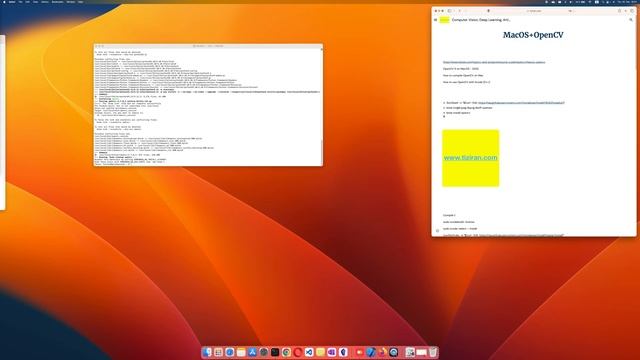
Task: Open Launchpad from the Dock
Action: (x=218, y=352)
